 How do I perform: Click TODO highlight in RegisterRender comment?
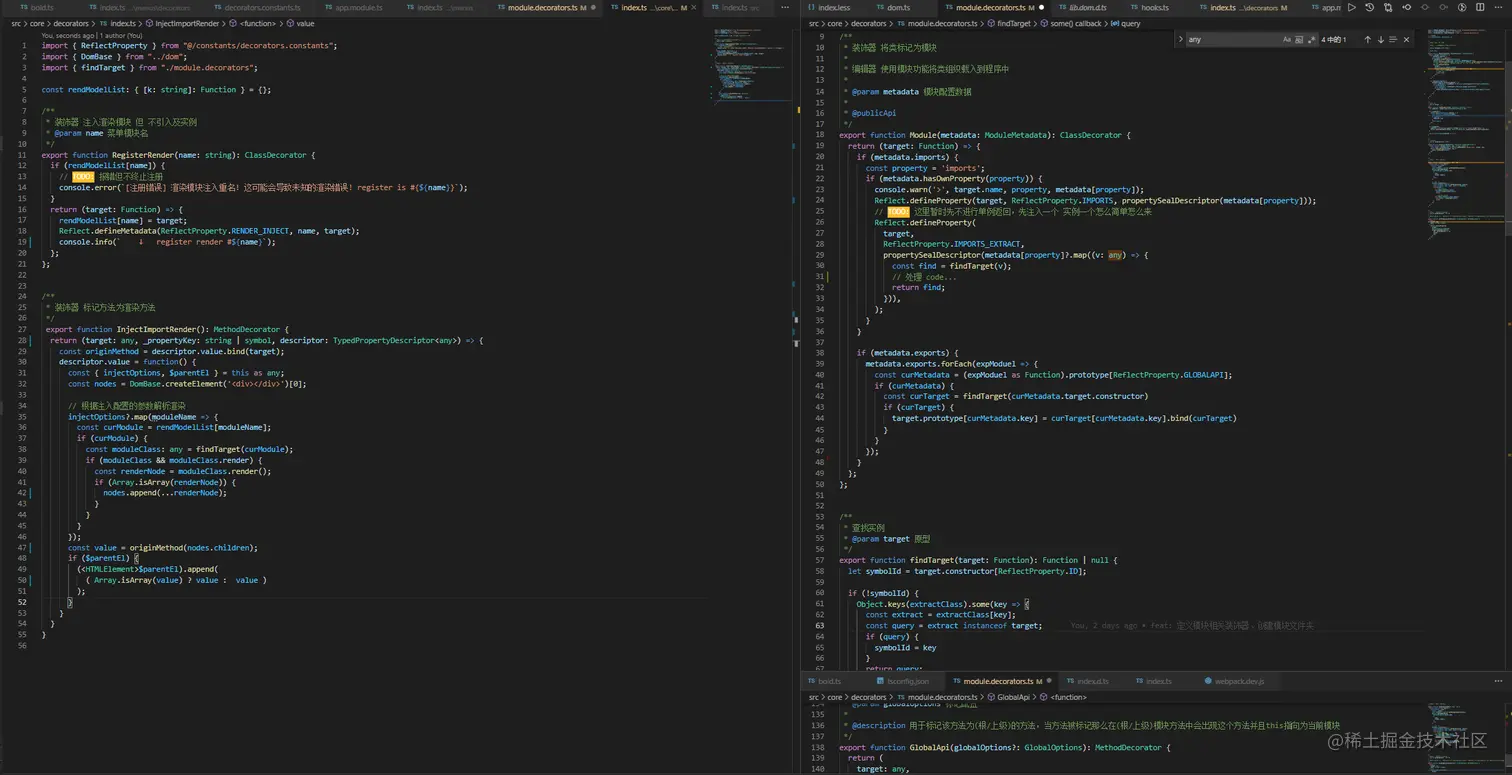point(82,176)
